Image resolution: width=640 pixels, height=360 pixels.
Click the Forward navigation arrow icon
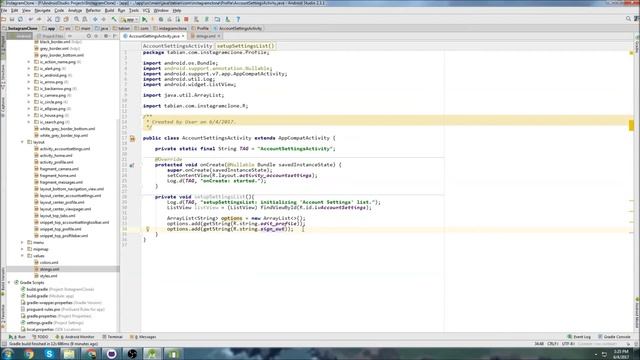tap(104, 19)
